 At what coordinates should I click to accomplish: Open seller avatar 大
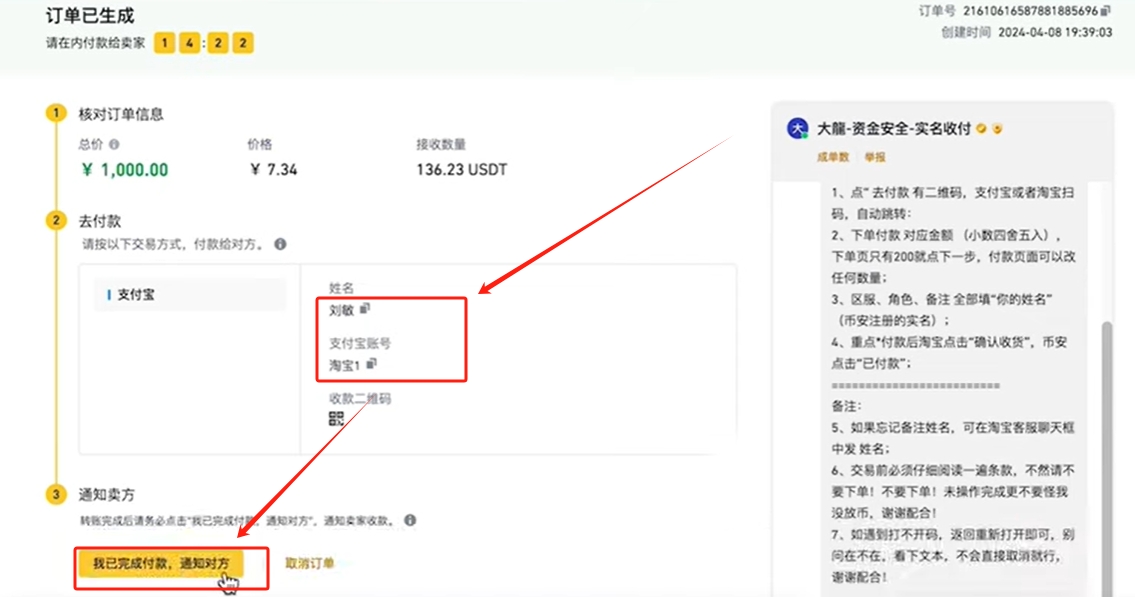pos(798,129)
